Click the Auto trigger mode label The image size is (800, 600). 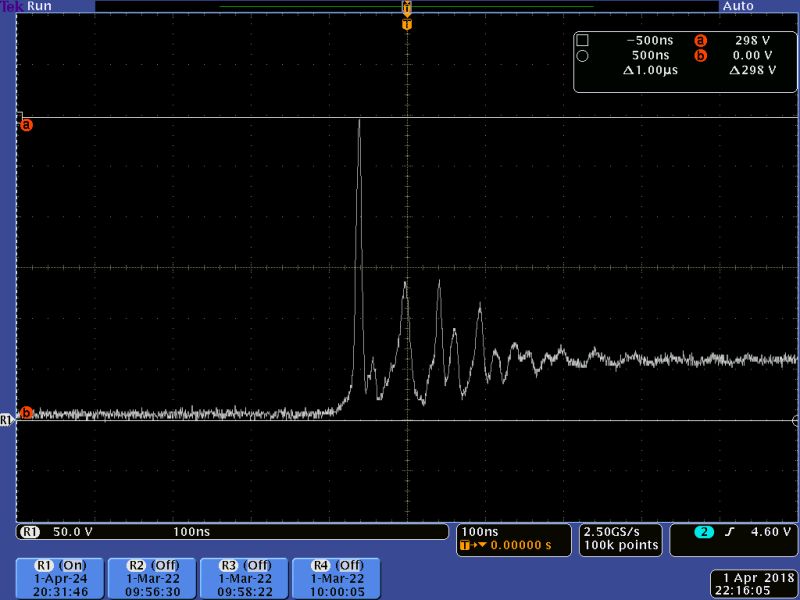pyautogui.click(x=740, y=6)
